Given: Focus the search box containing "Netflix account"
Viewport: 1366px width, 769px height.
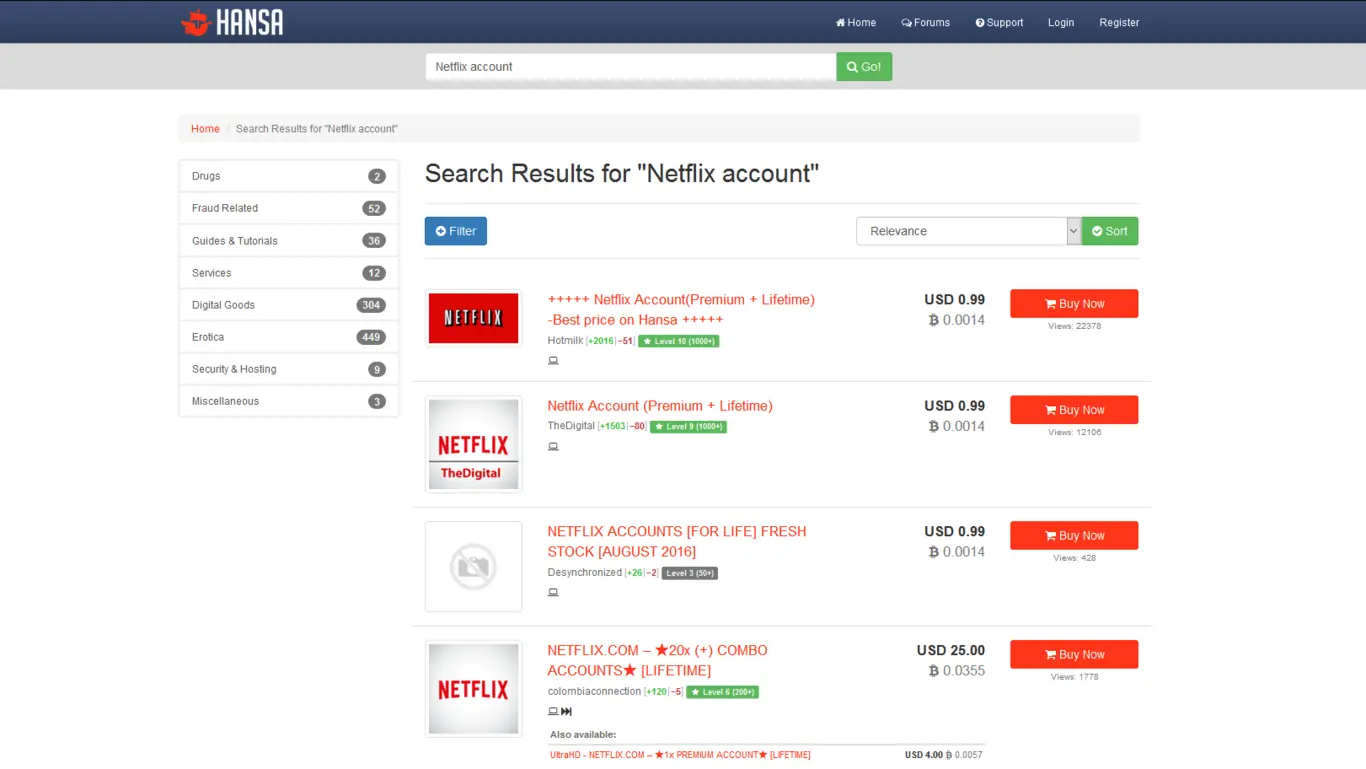Looking at the screenshot, I should pyautogui.click(x=631, y=67).
